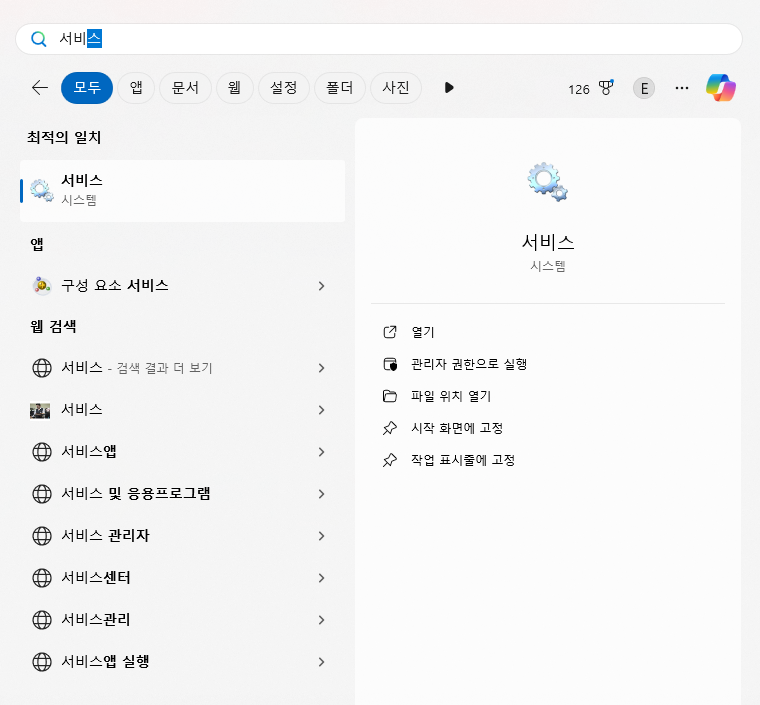This screenshot has width=760, height=705.
Task: Click folder icon for 파일 위치 열기
Action: point(390,396)
